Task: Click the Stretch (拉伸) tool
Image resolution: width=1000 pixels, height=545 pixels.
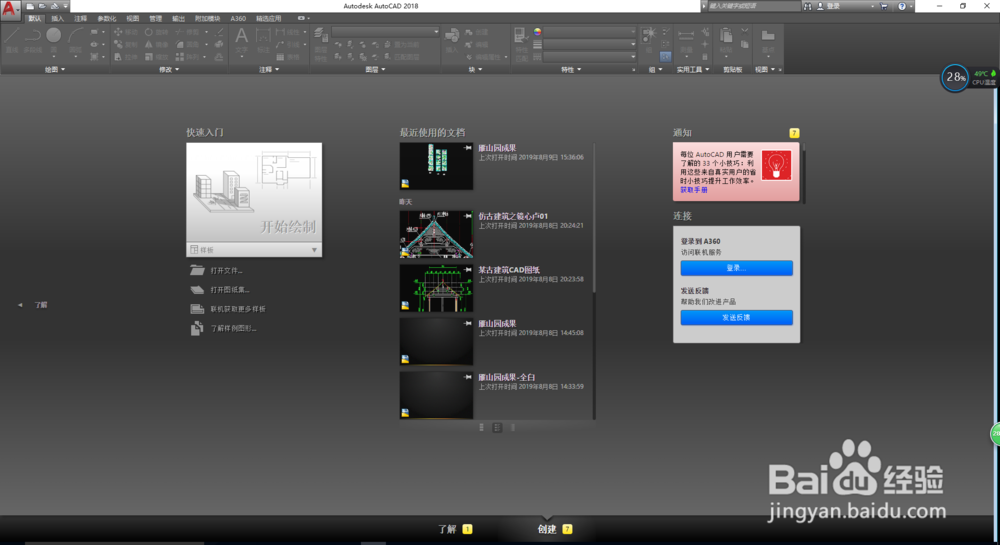Action: 126,57
